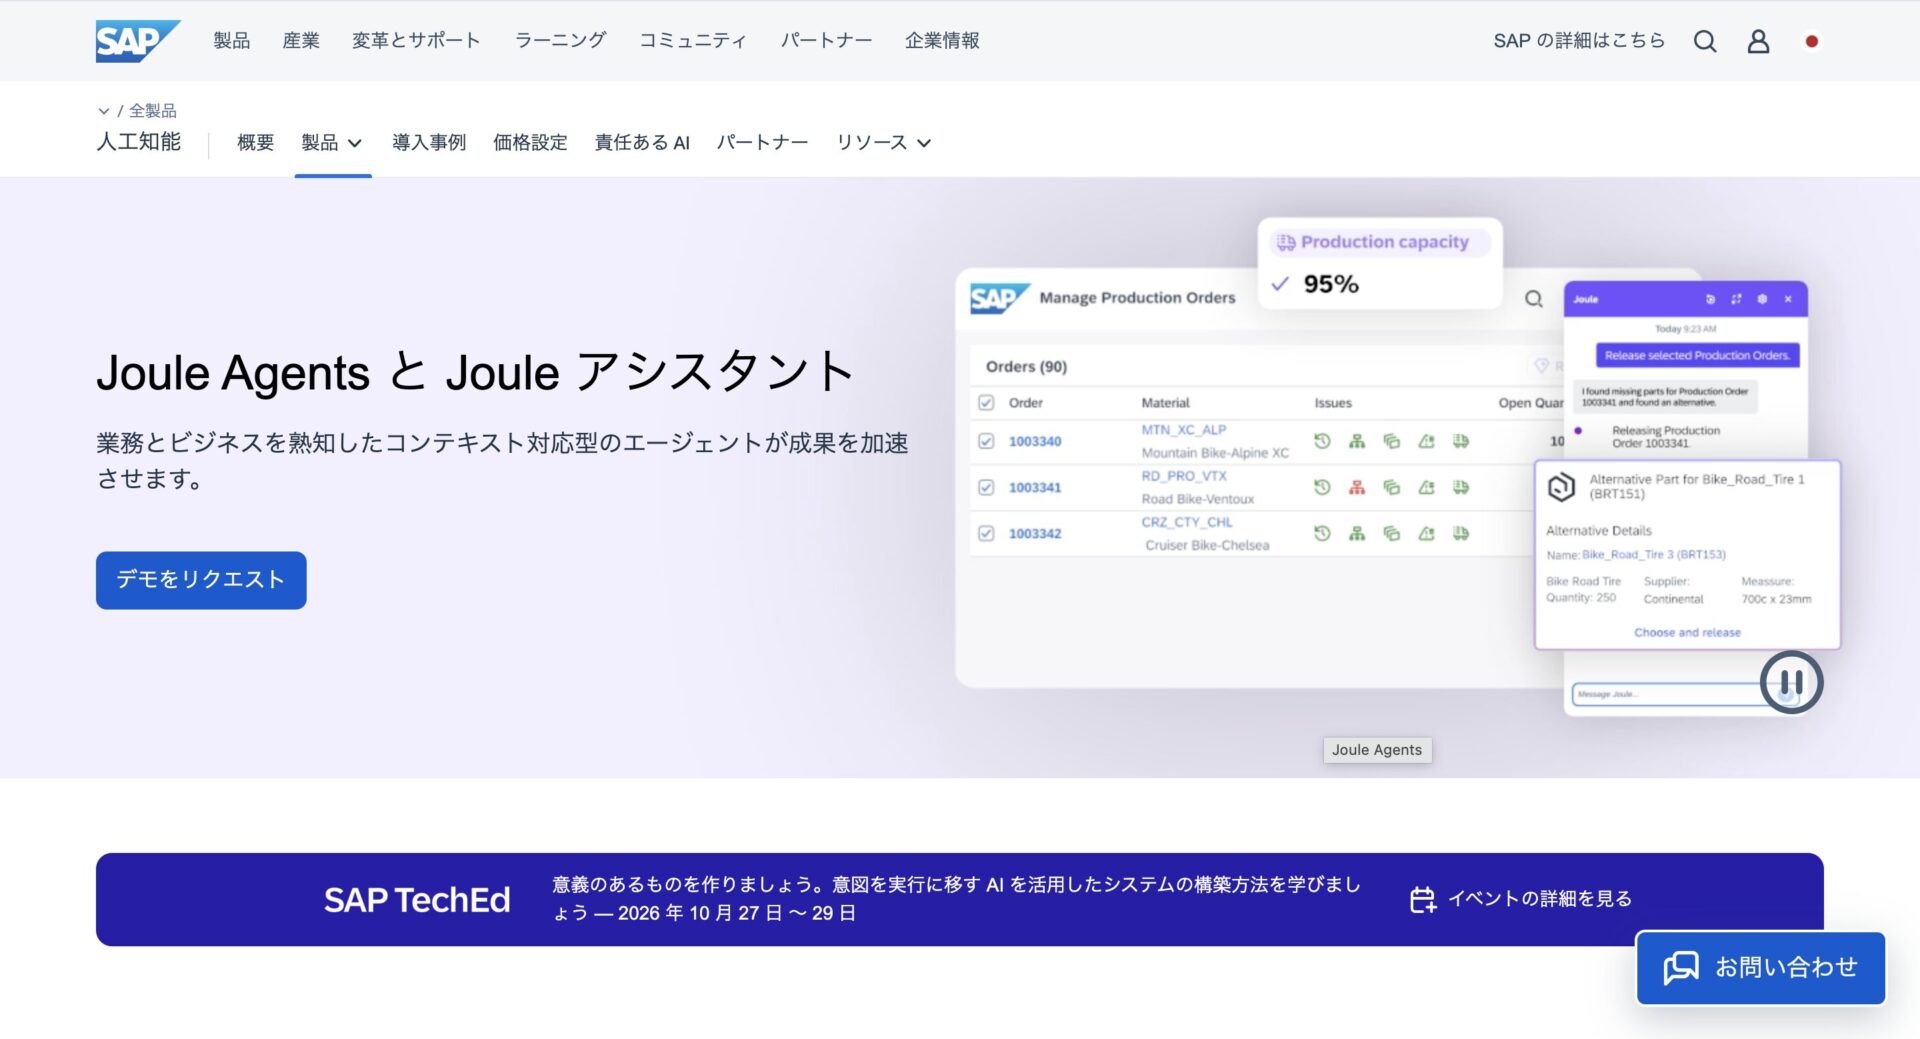Click the Joule panel history icon
This screenshot has height=1039, width=1920.
[x=1710, y=299]
